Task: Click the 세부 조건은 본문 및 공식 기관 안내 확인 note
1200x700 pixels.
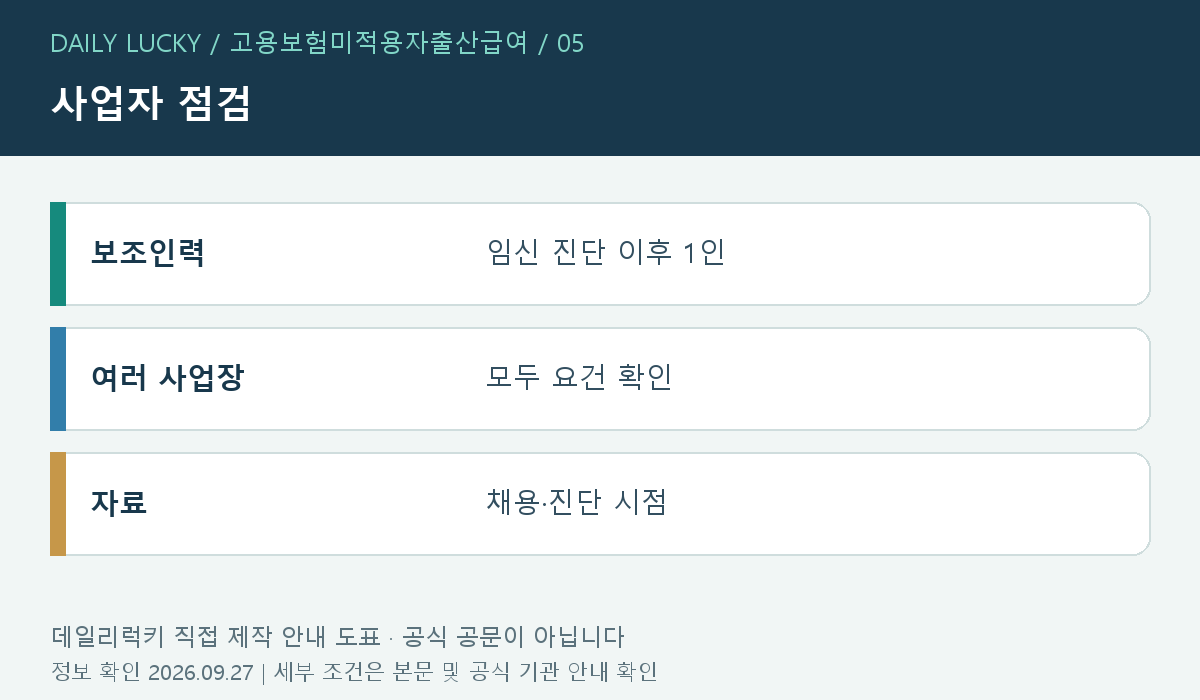Action: point(465,672)
